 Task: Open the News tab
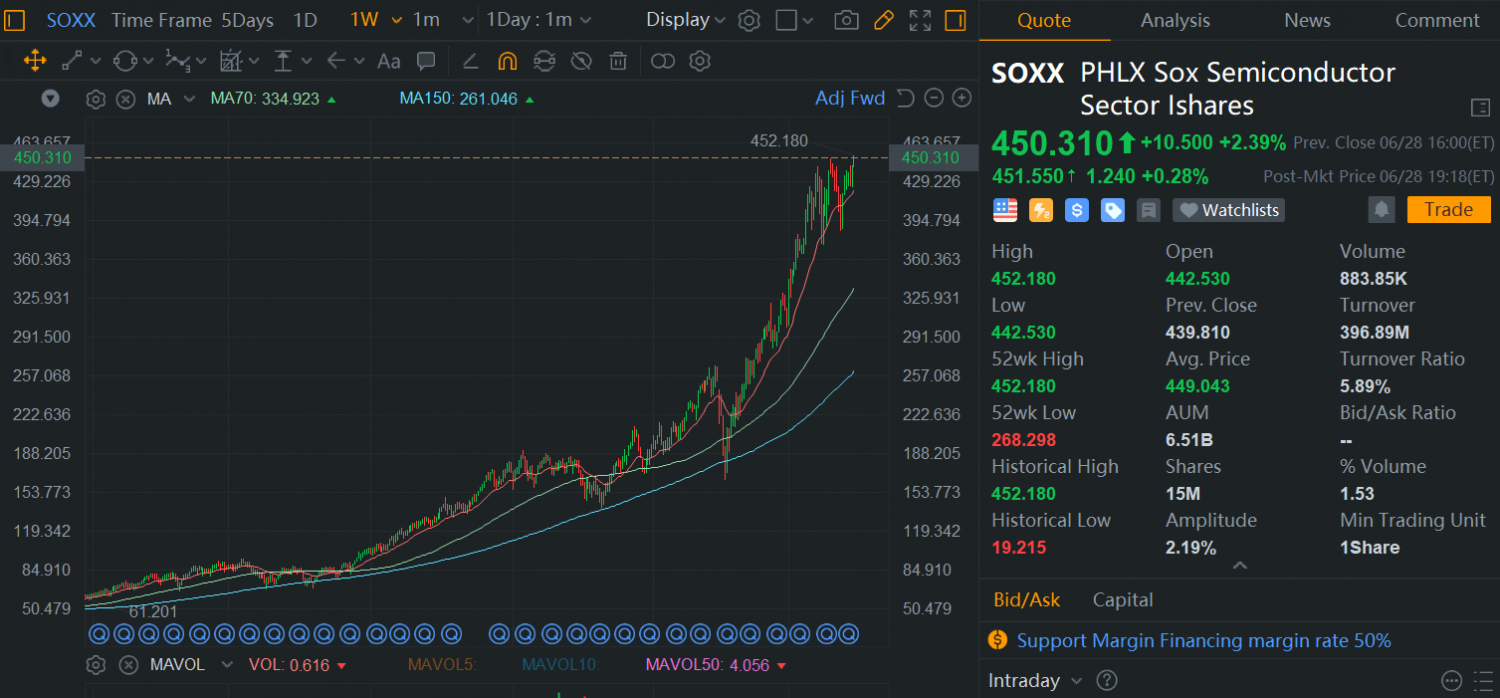pyautogui.click(x=1307, y=20)
